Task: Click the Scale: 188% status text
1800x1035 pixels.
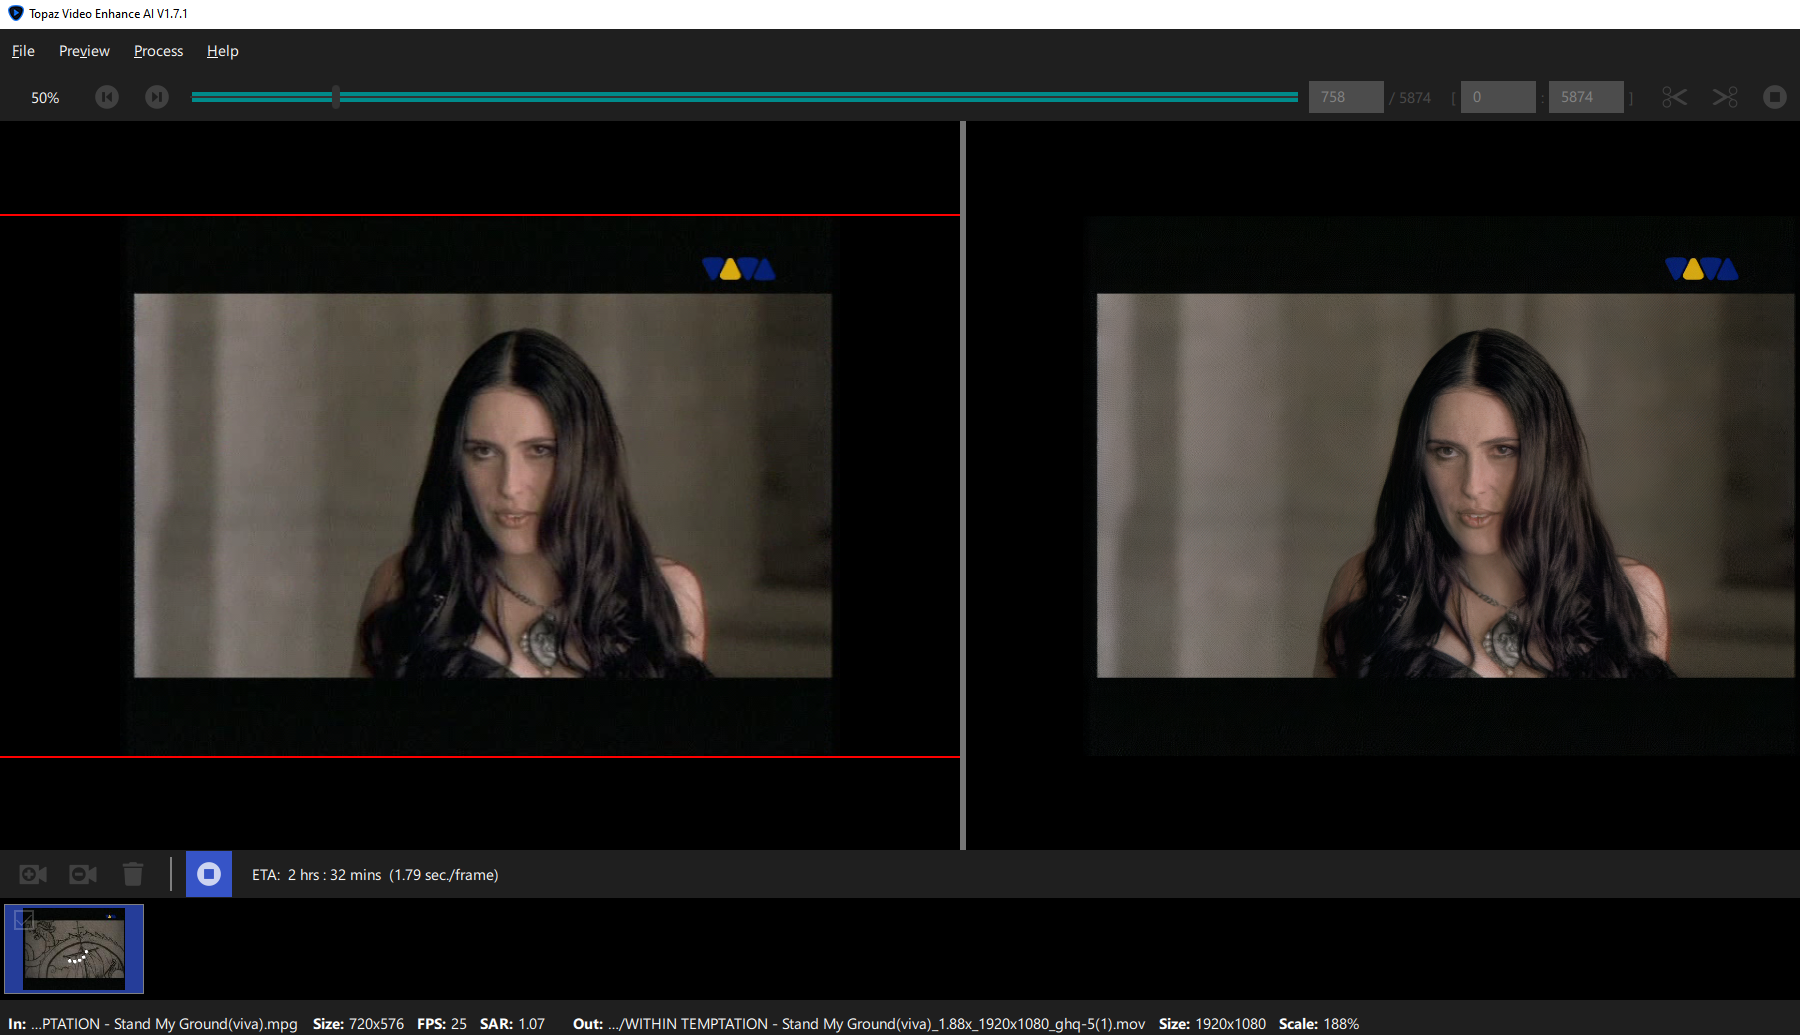Action: [x=1319, y=1024]
